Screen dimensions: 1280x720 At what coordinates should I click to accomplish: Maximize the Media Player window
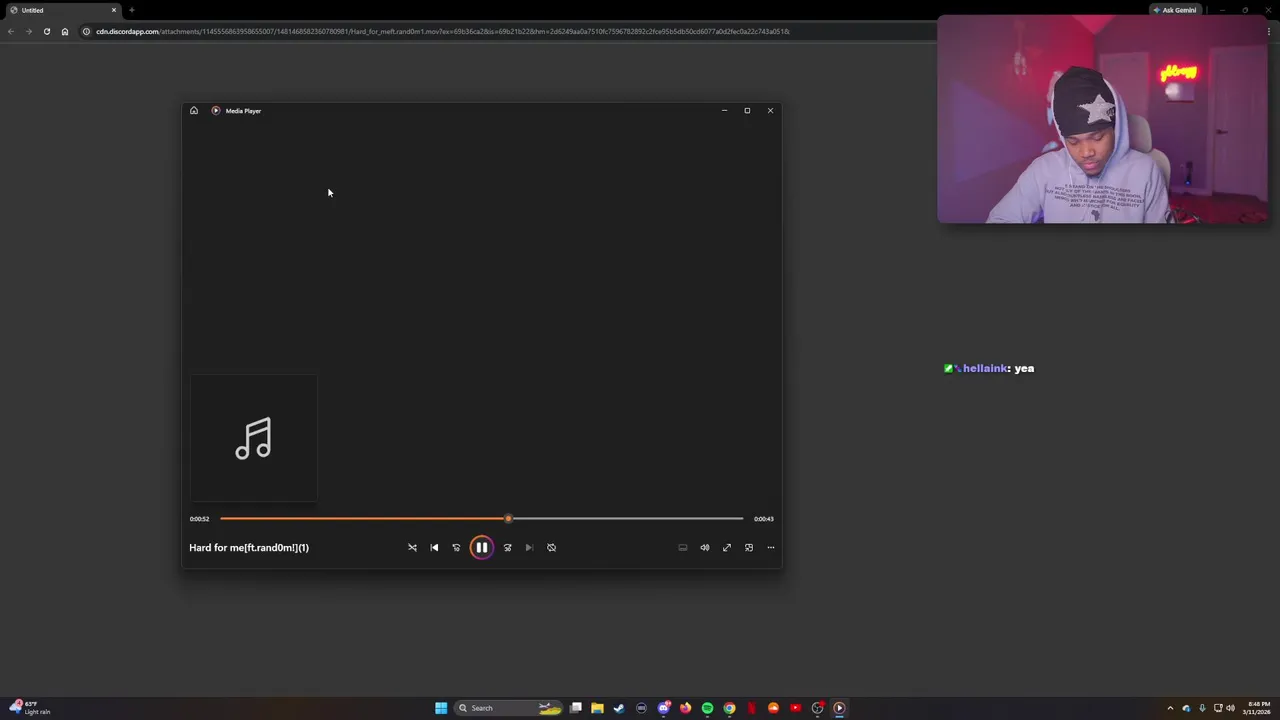[747, 110]
